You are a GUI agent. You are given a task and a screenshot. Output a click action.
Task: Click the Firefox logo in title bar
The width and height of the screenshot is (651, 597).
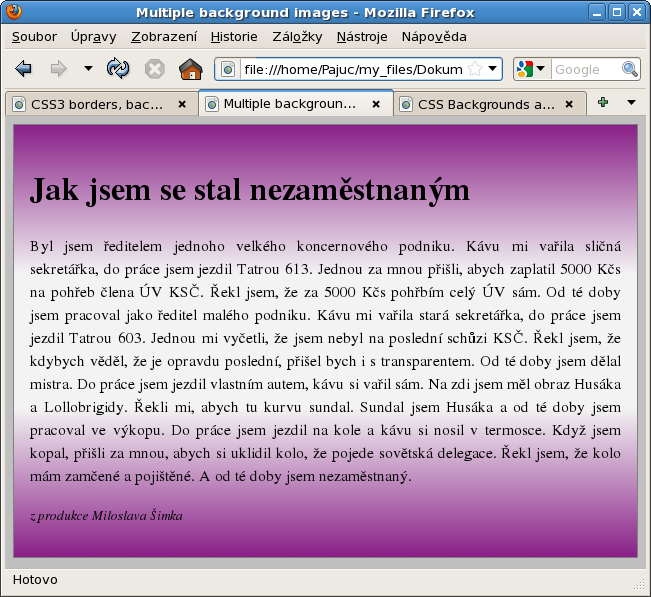(14, 11)
